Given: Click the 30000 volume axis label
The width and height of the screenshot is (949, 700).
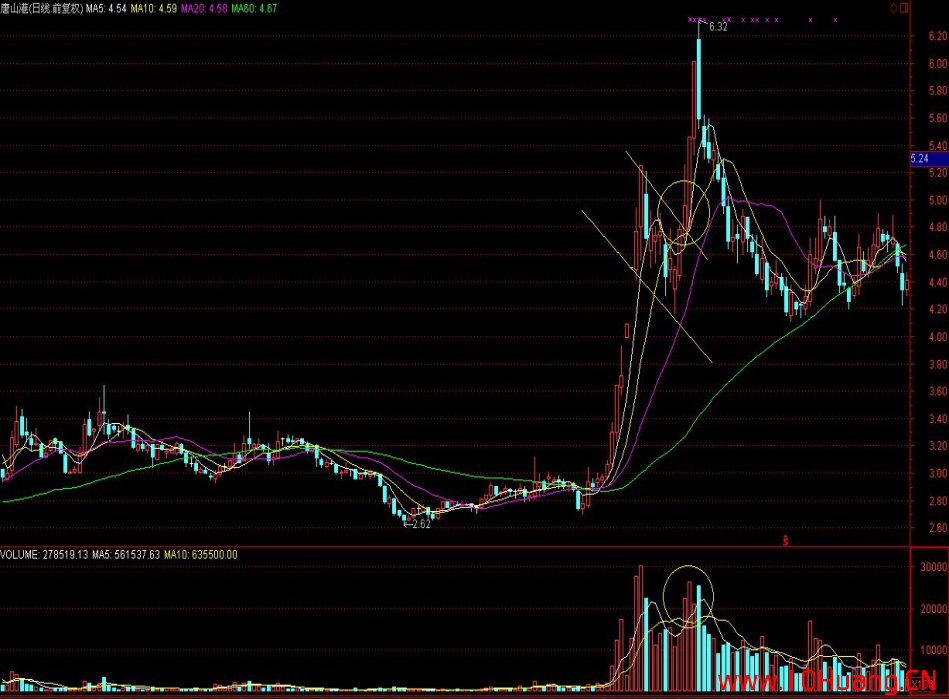Looking at the screenshot, I should tap(934, 568).
